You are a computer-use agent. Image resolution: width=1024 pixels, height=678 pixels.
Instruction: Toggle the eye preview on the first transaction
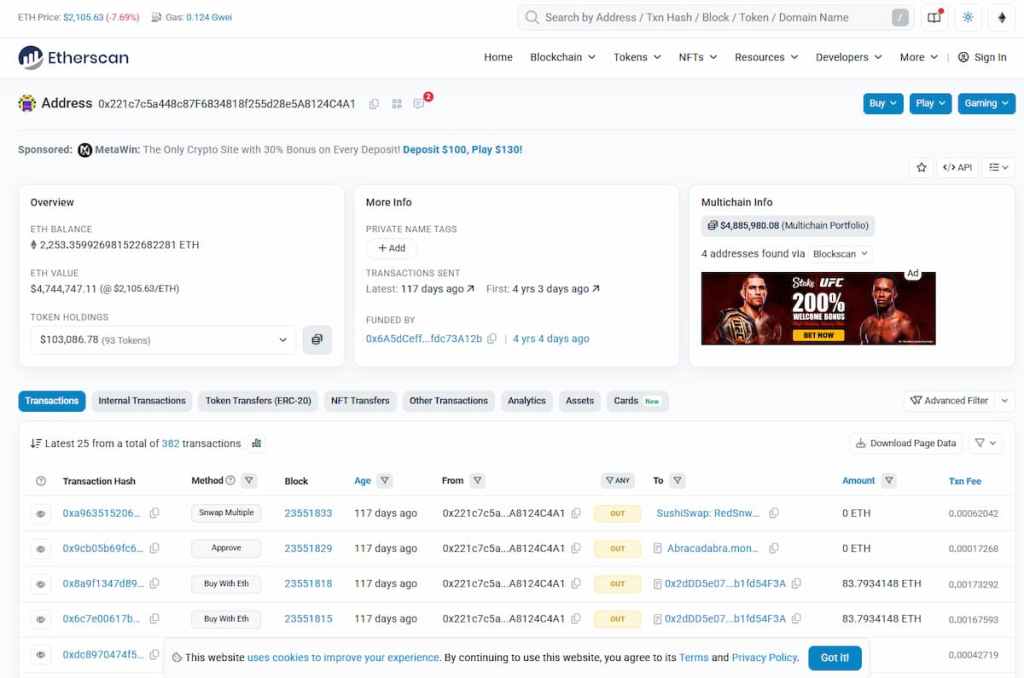[x=39, y=512]
